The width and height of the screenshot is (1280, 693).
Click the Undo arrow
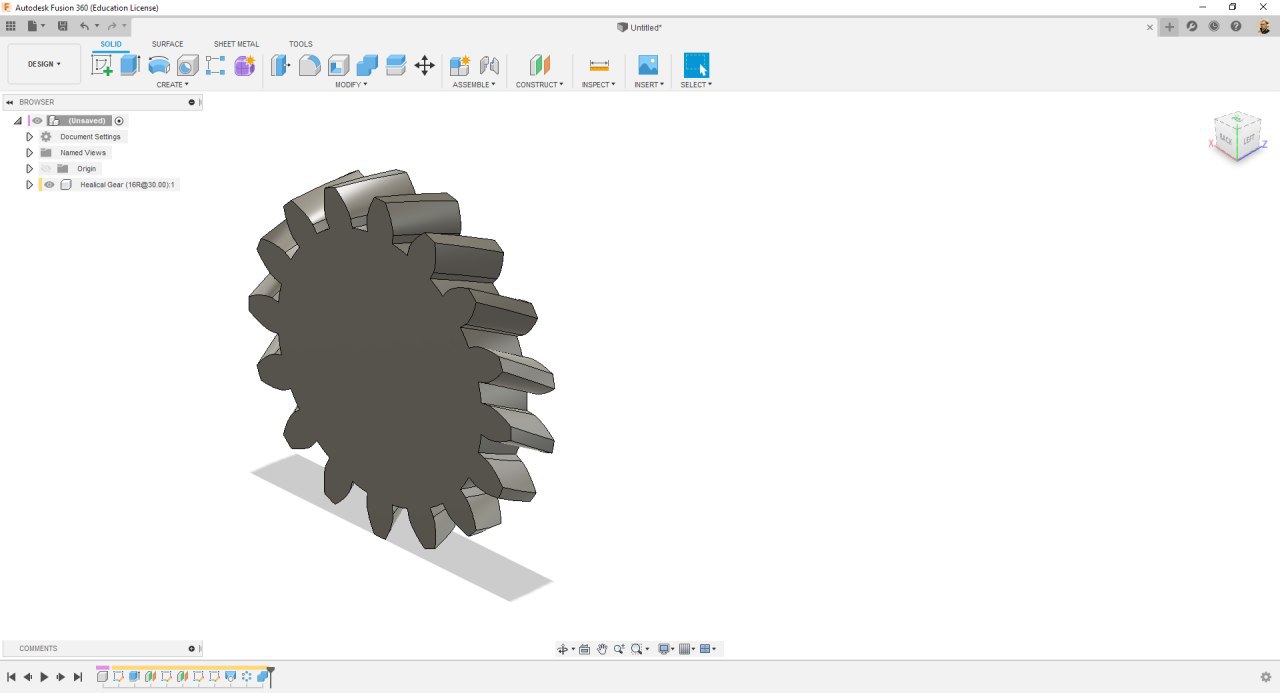click(85, 26)
